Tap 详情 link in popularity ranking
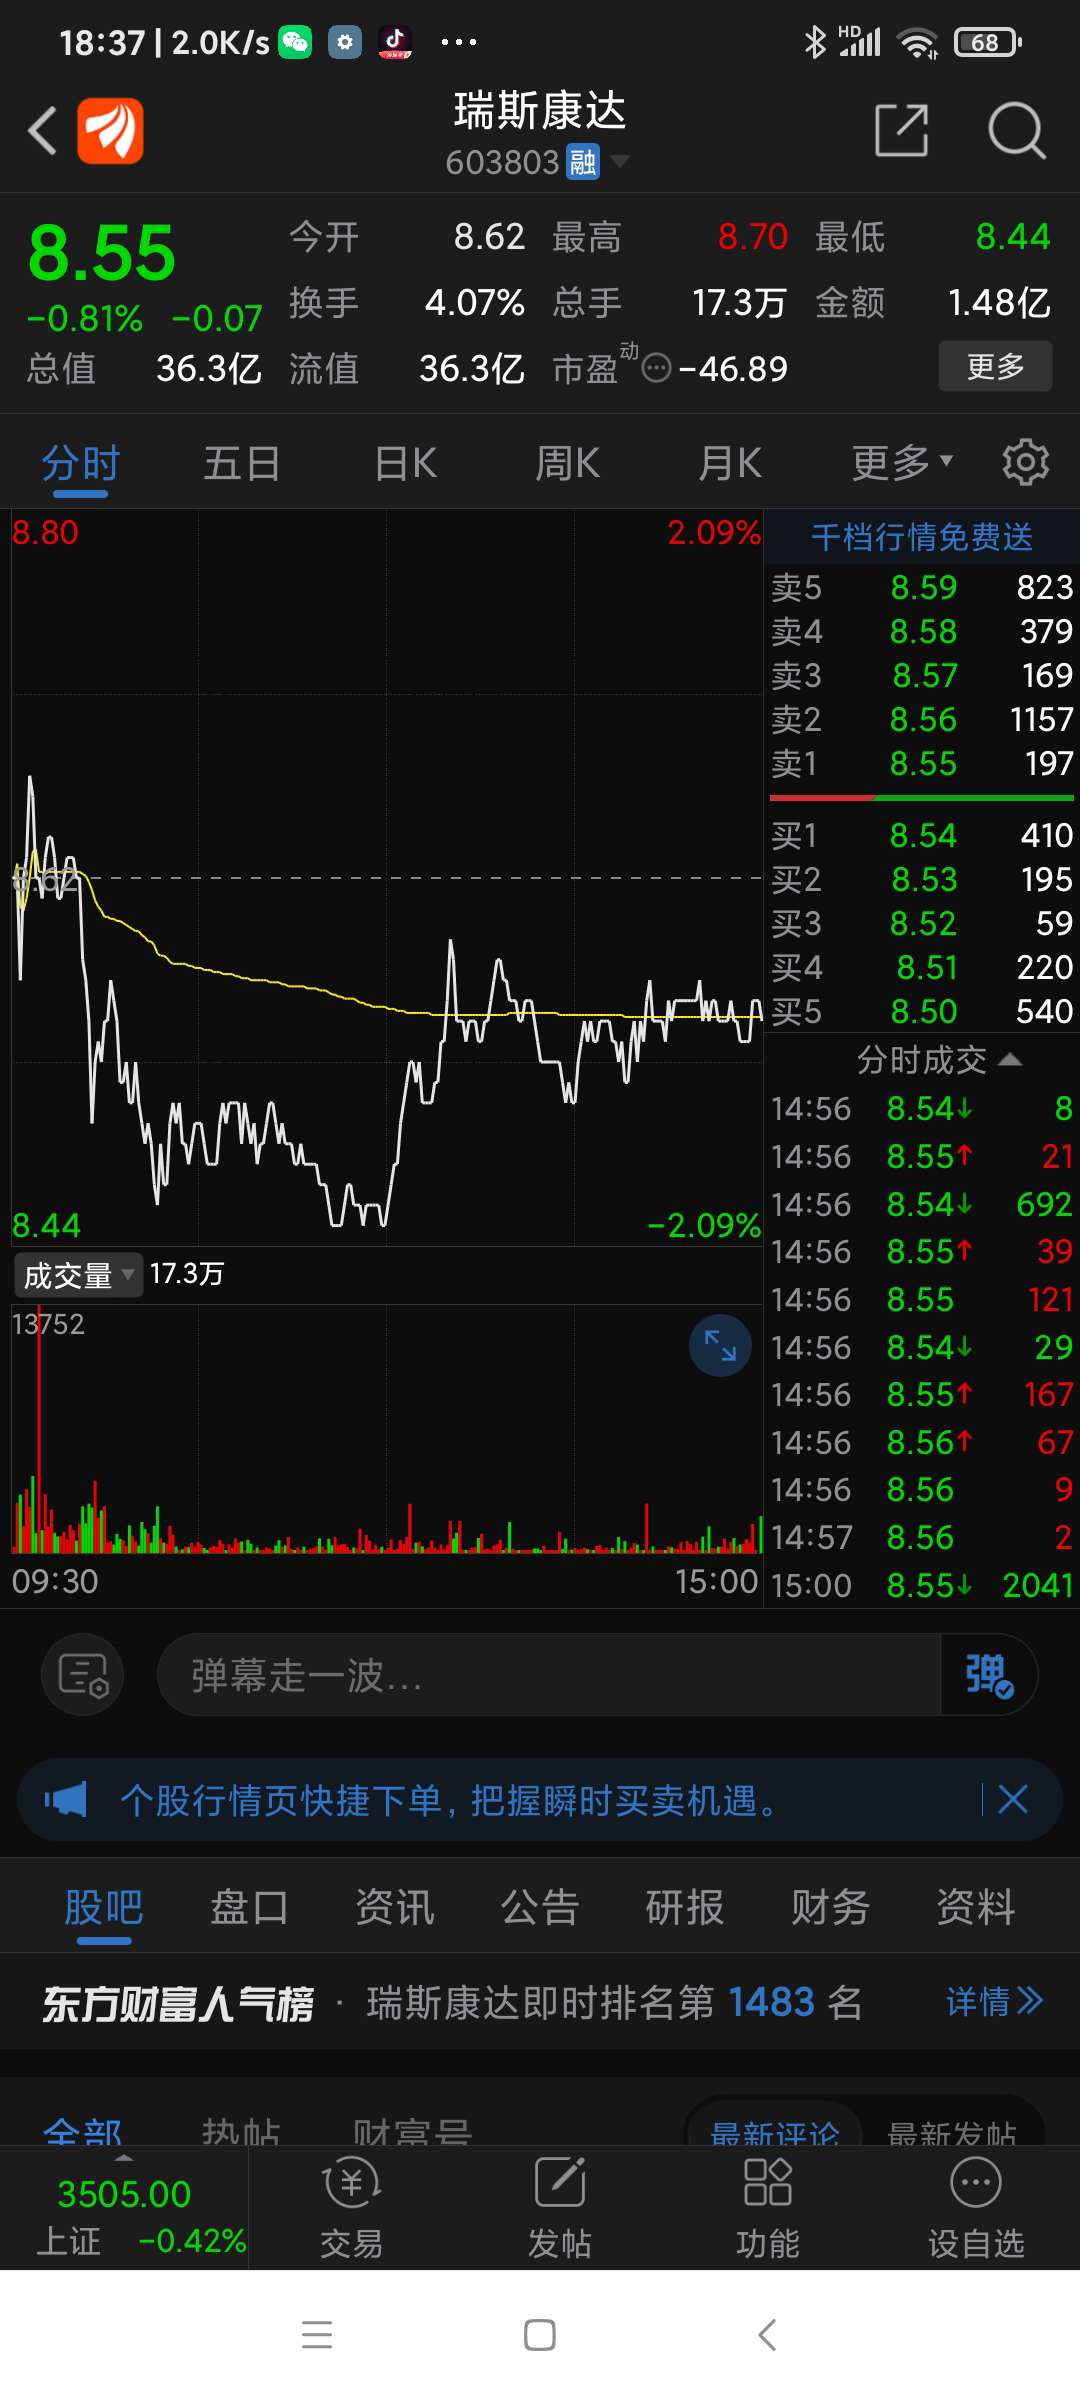 pyautogui.click(x=995, y=2001)
